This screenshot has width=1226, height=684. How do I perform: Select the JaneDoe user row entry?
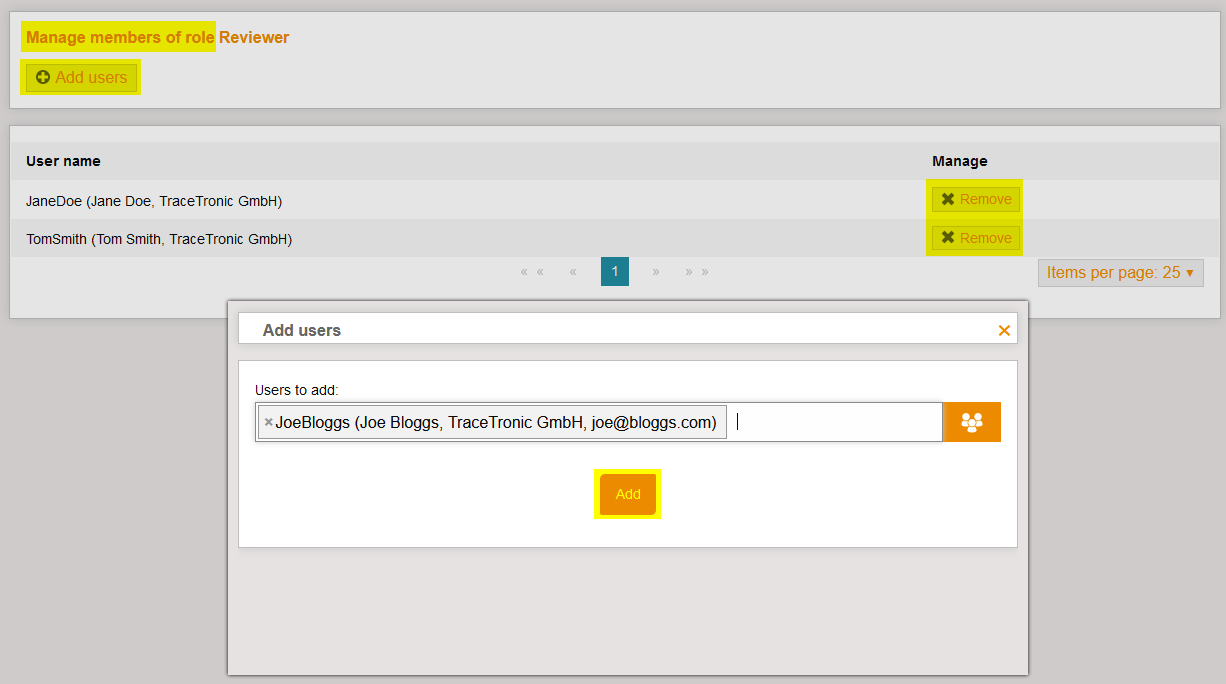pos(154,201)
